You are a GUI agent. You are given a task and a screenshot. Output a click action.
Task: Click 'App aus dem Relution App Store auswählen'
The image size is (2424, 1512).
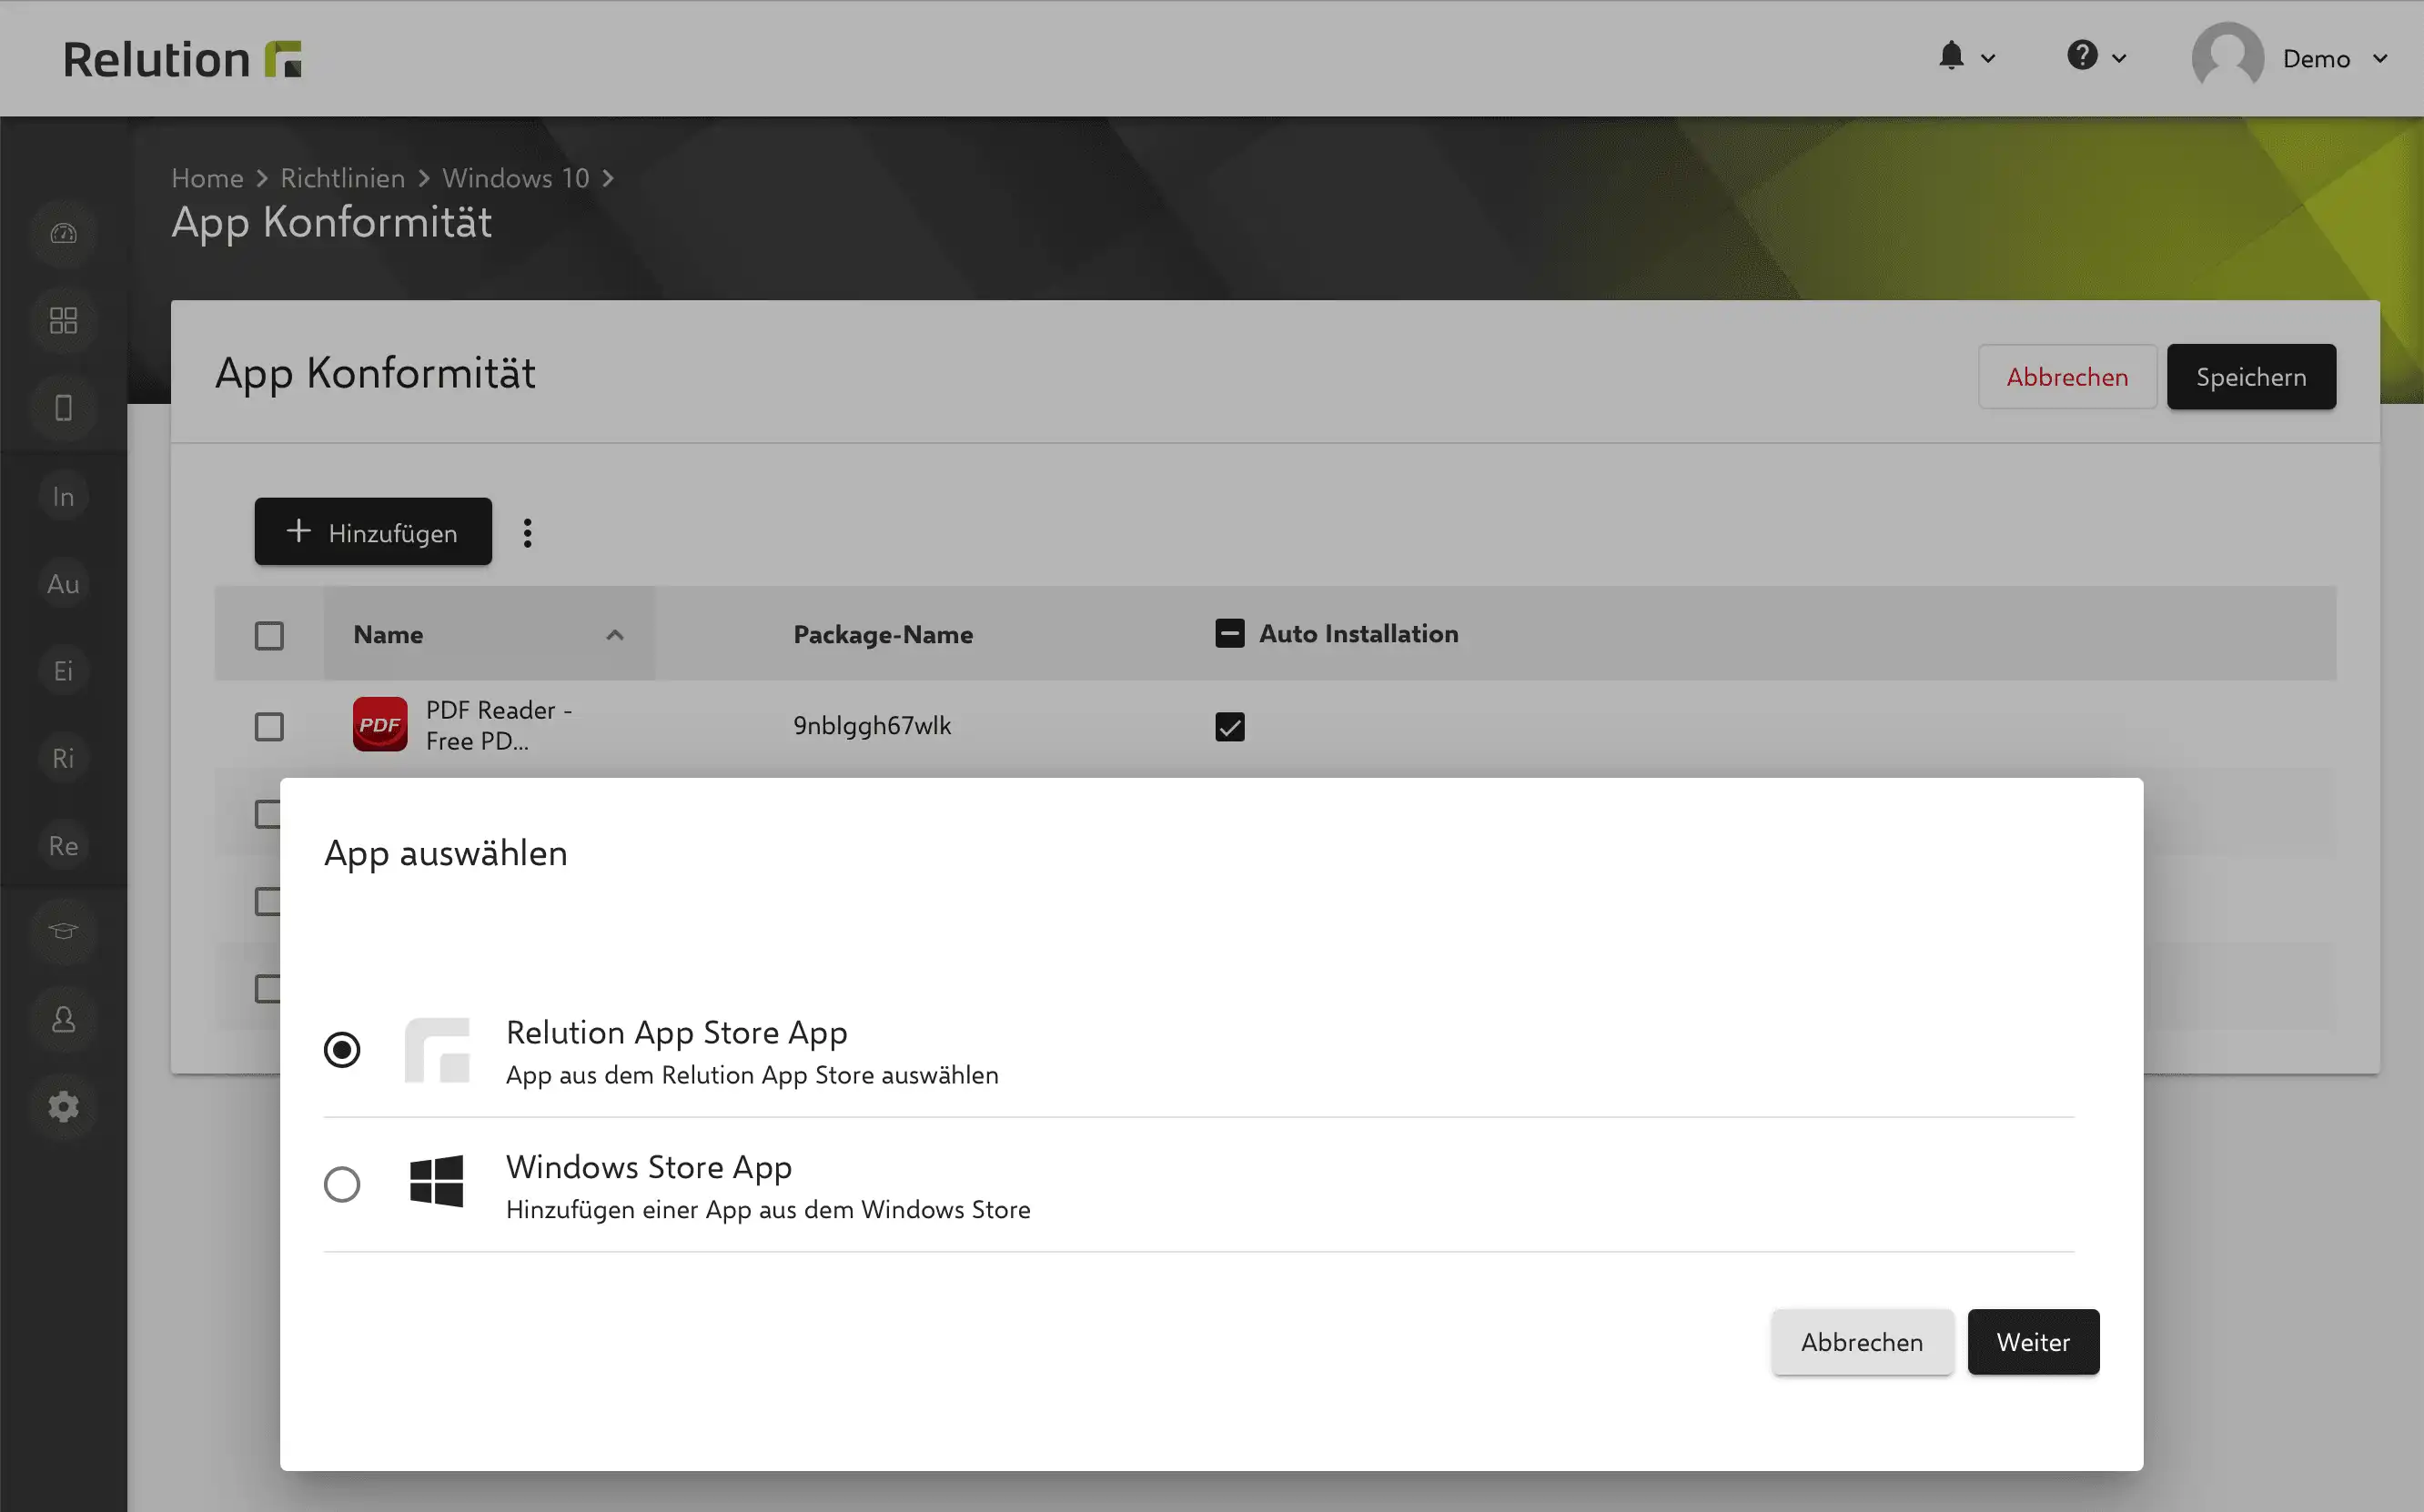click(752, 1075)
